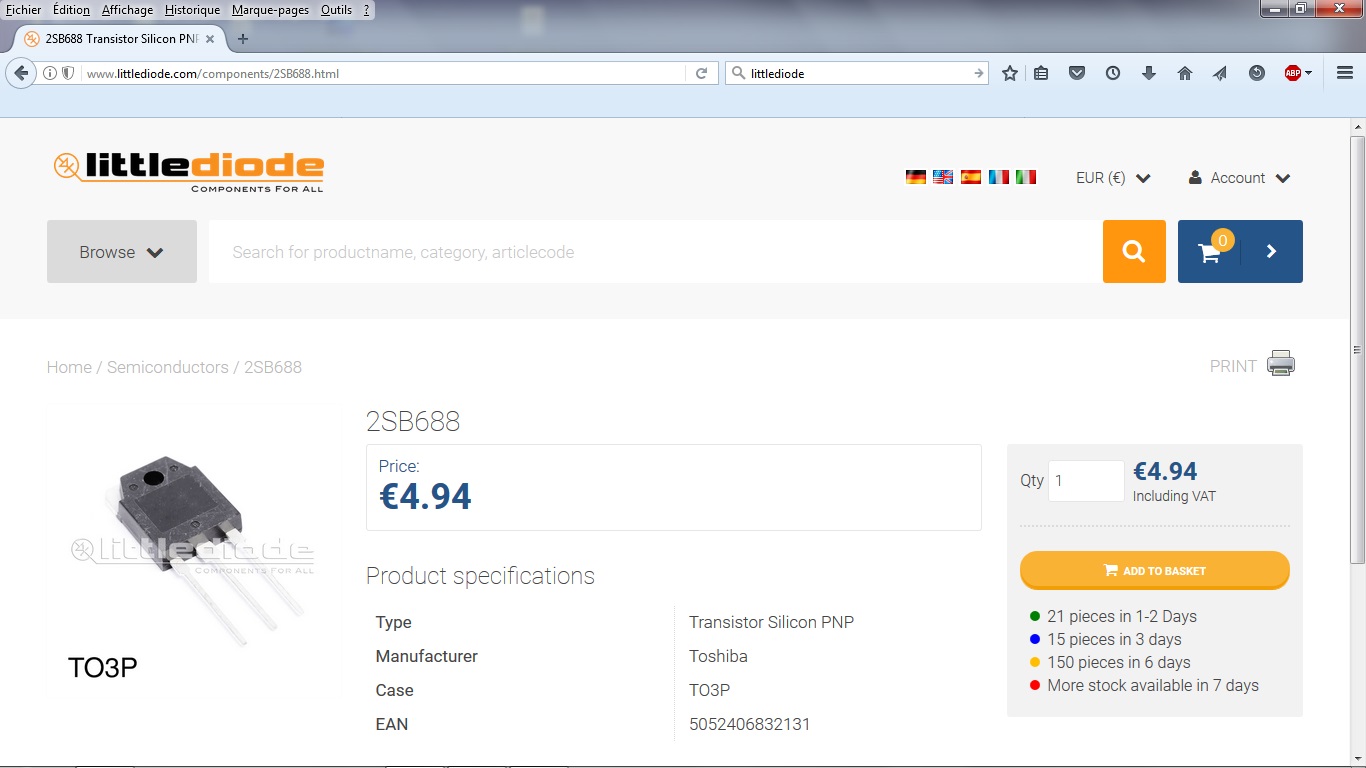
Task: Go to browser home page icon
Action: [1185, 73]
